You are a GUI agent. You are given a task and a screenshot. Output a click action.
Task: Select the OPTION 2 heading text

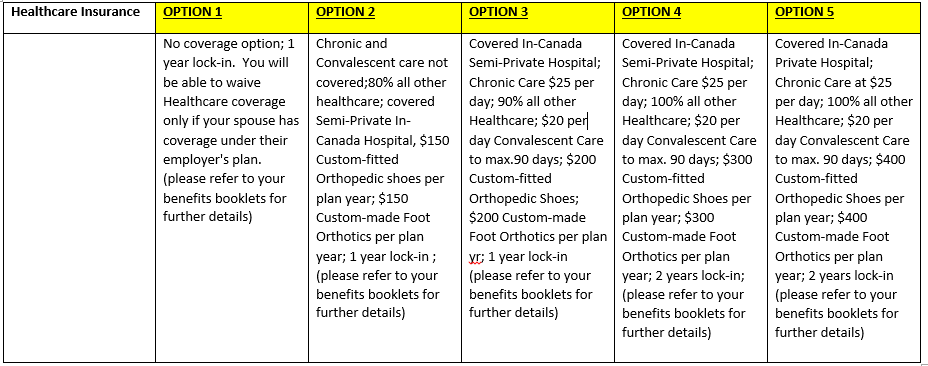tap(346, 12)
